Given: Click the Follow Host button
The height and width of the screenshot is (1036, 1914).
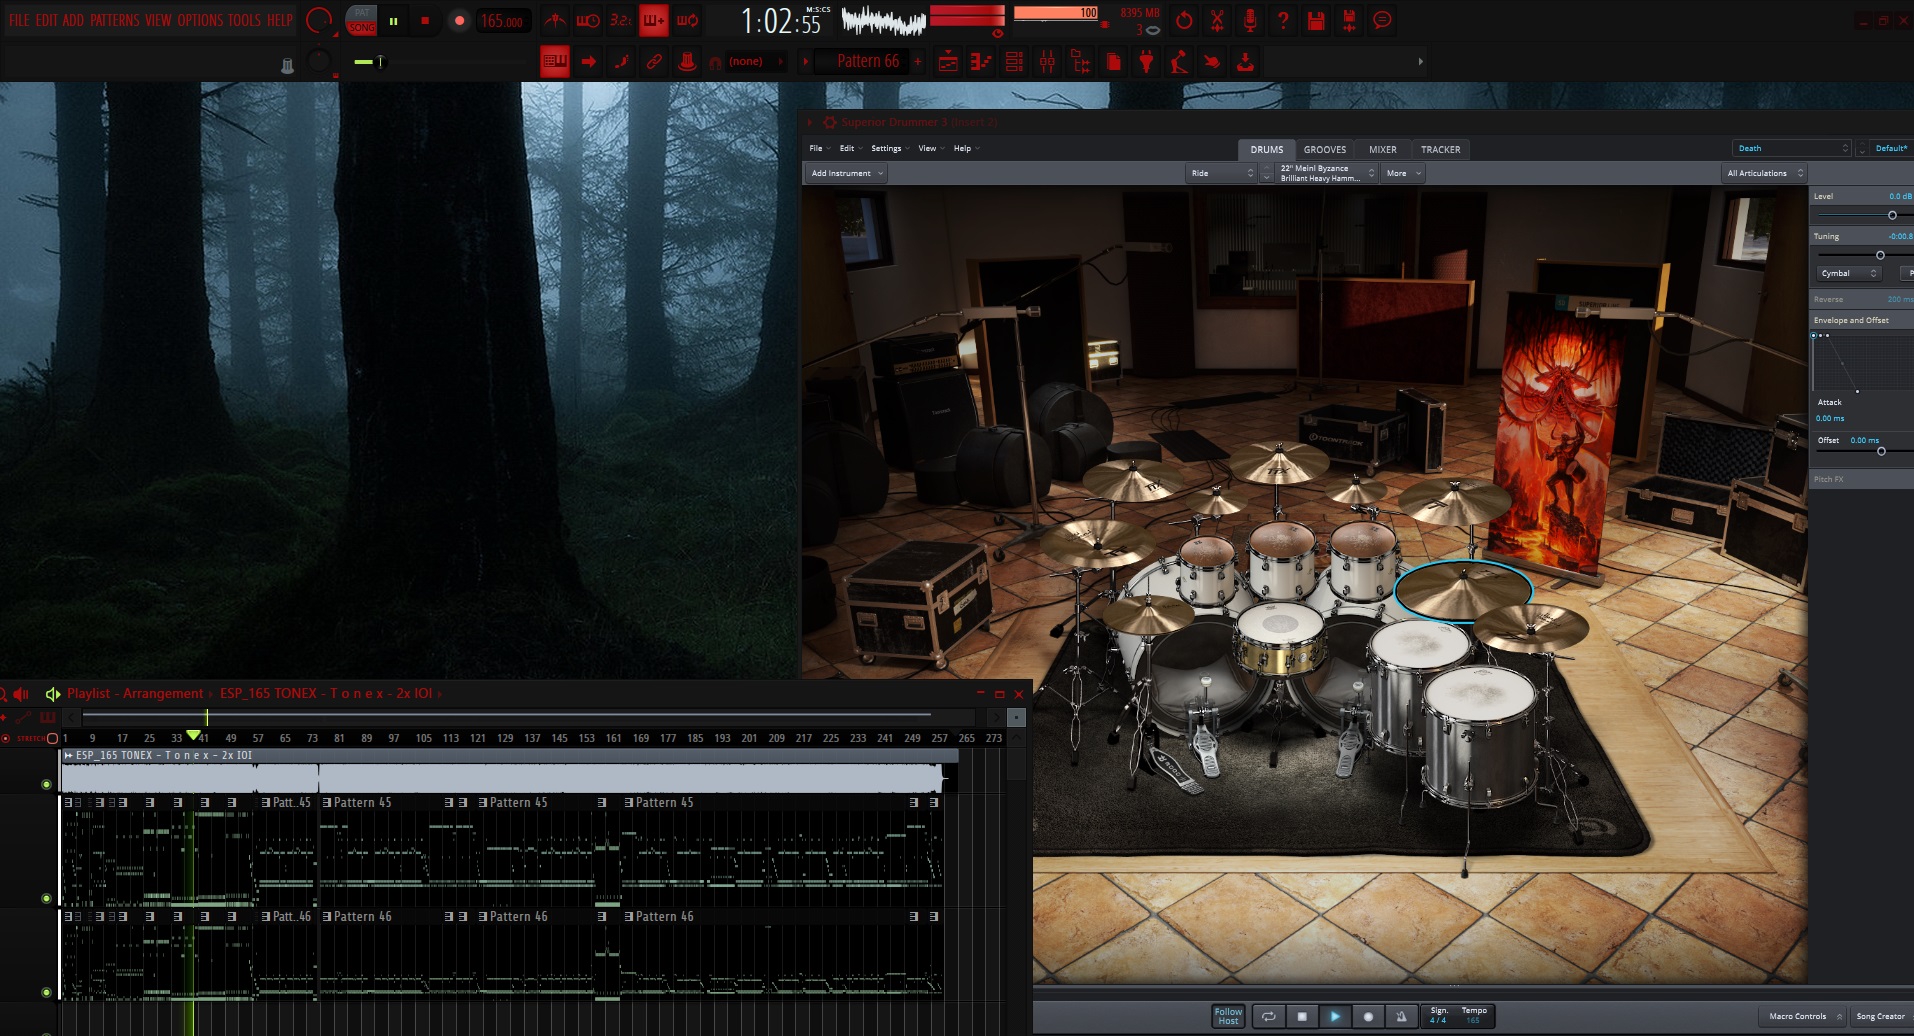Looking at the screenshot, I should [x=1228, y=1016].
